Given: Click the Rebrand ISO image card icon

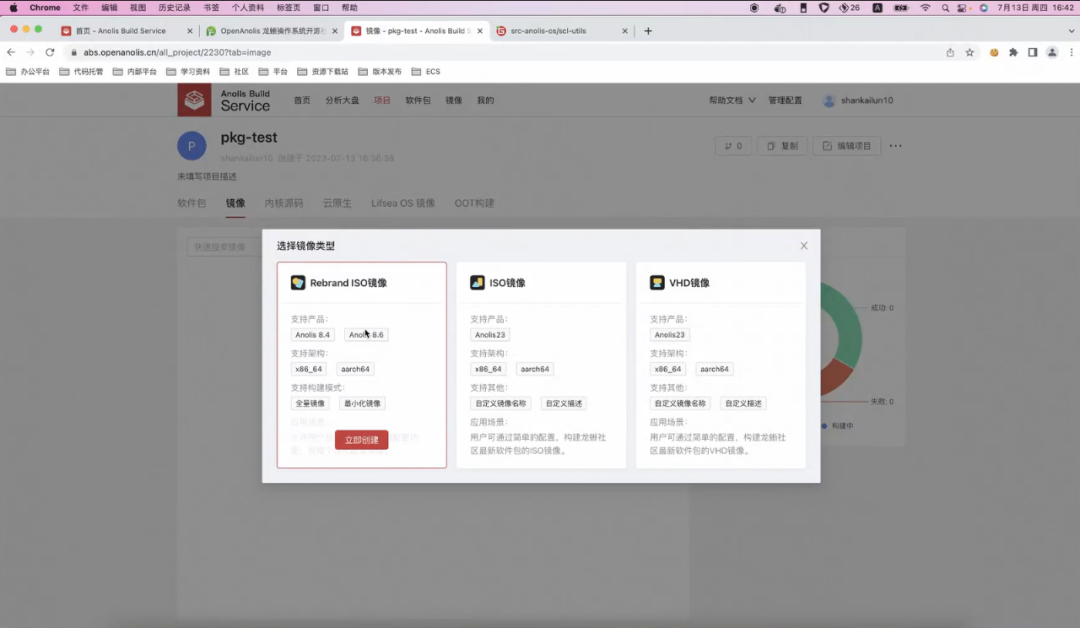Looking at the screenshot, I should tap(298, 282).
